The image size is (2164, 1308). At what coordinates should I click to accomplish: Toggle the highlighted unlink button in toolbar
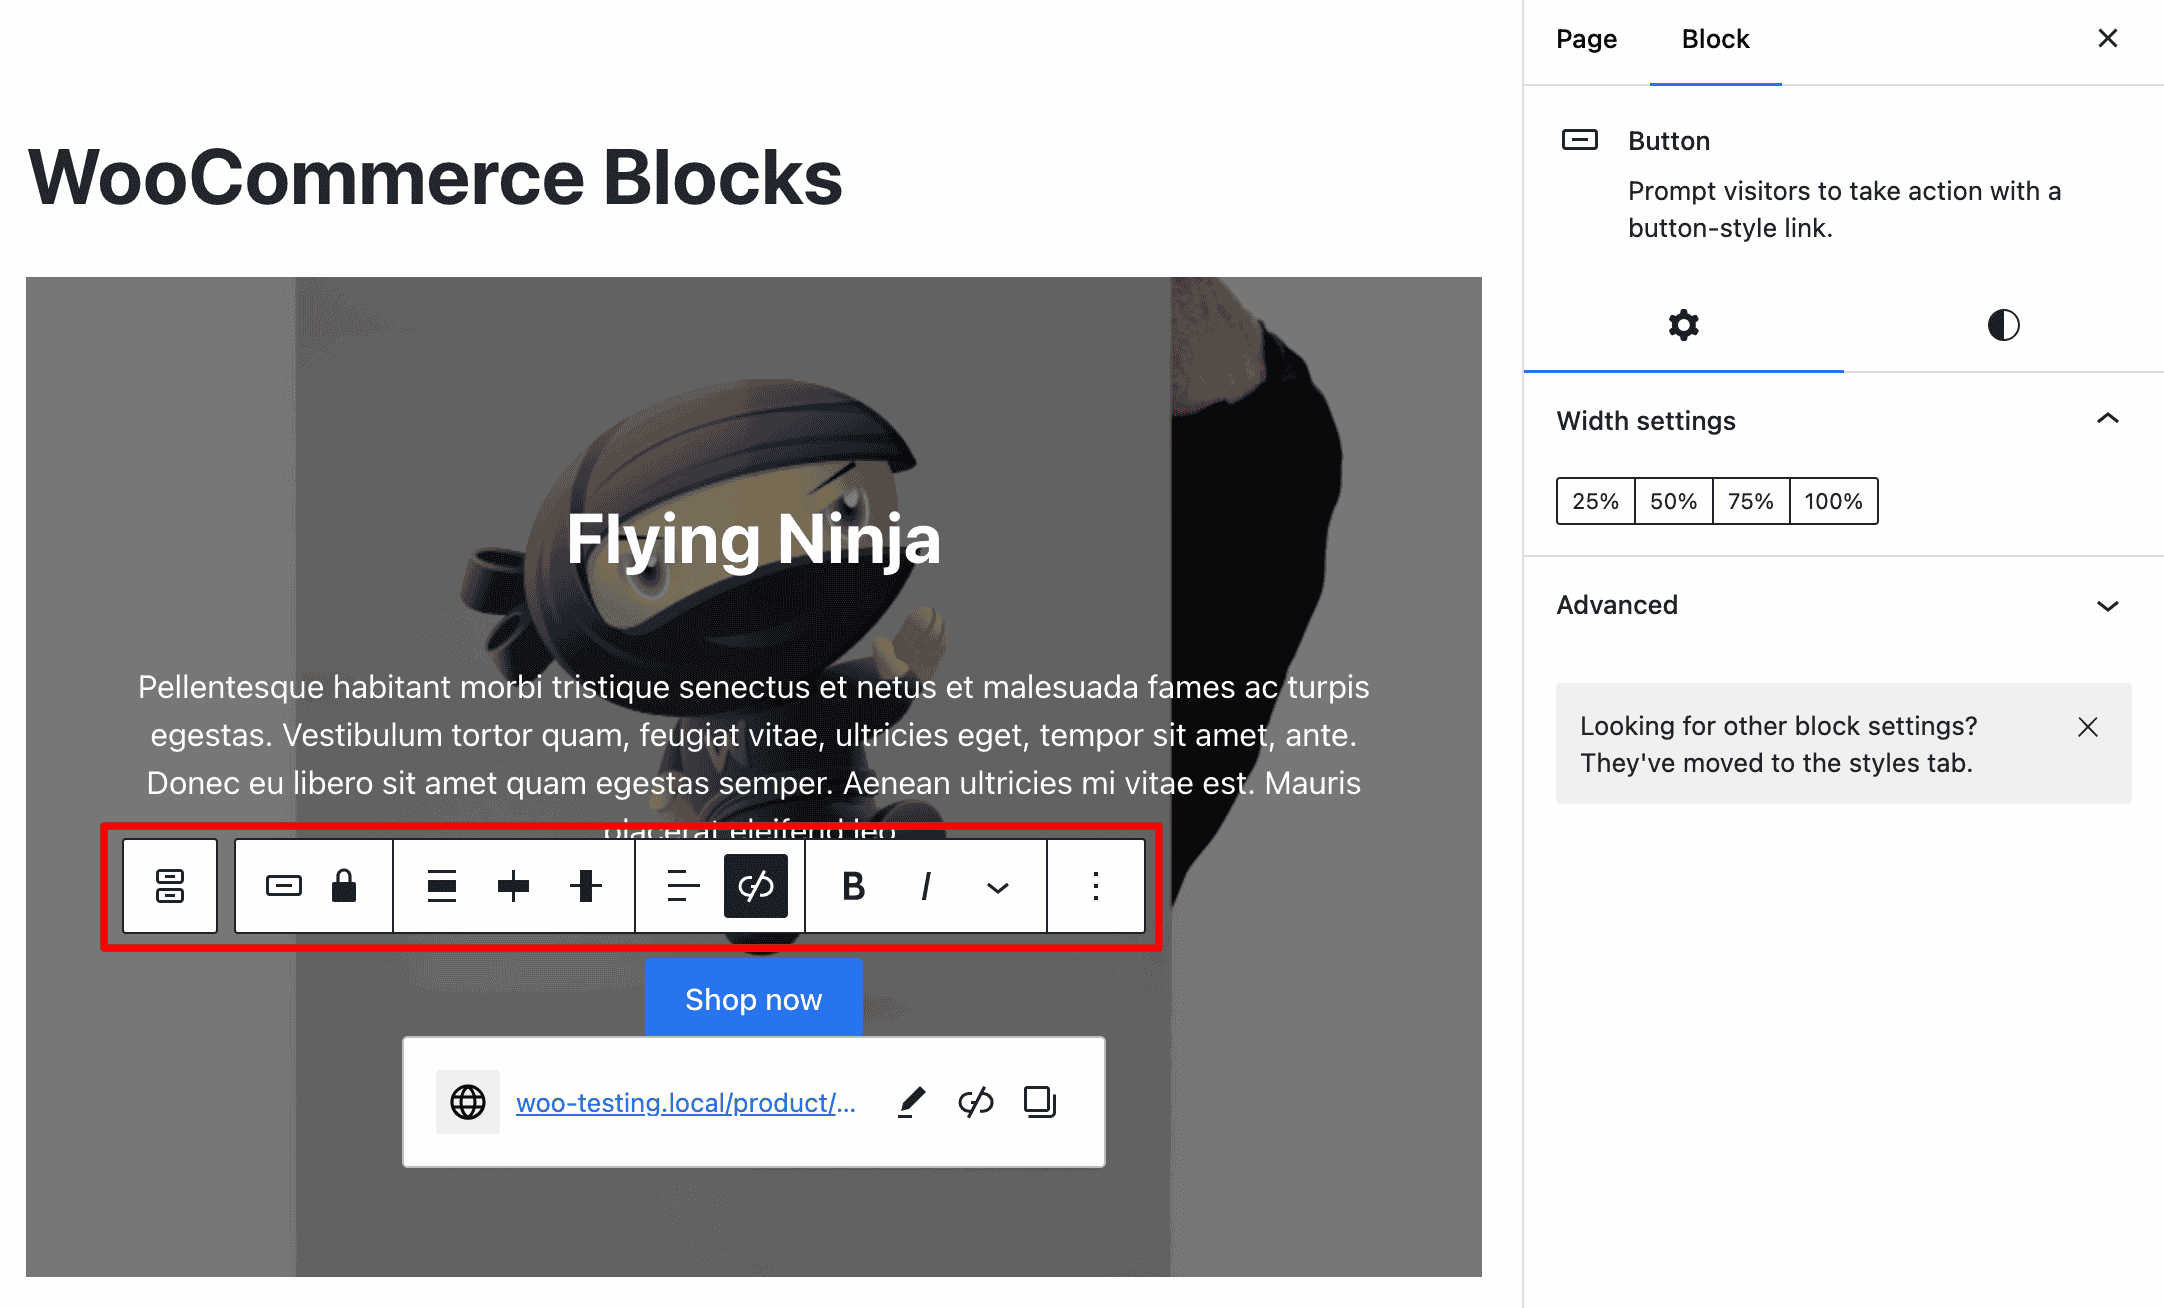pos(756,886)
